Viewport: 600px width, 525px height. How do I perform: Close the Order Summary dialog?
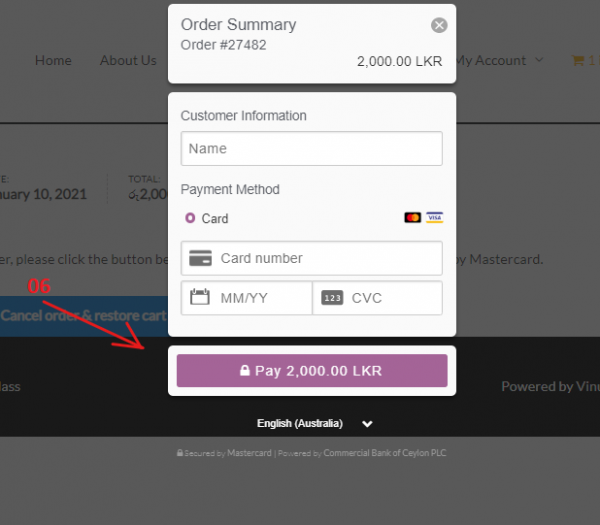tap(439, 26)
